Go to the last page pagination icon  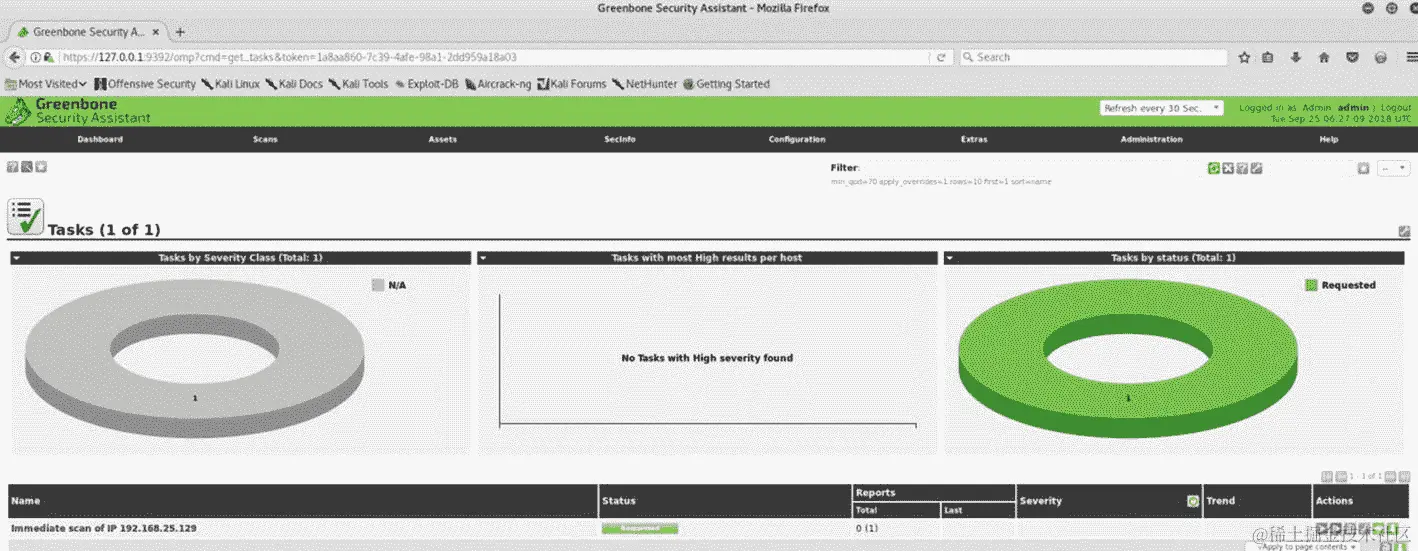coord(1404,477)
